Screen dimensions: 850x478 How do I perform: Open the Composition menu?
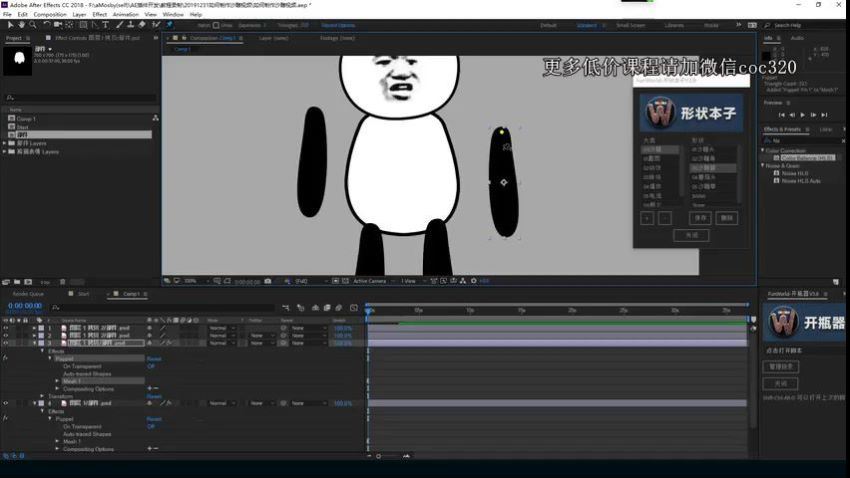(x=50, y=15)
